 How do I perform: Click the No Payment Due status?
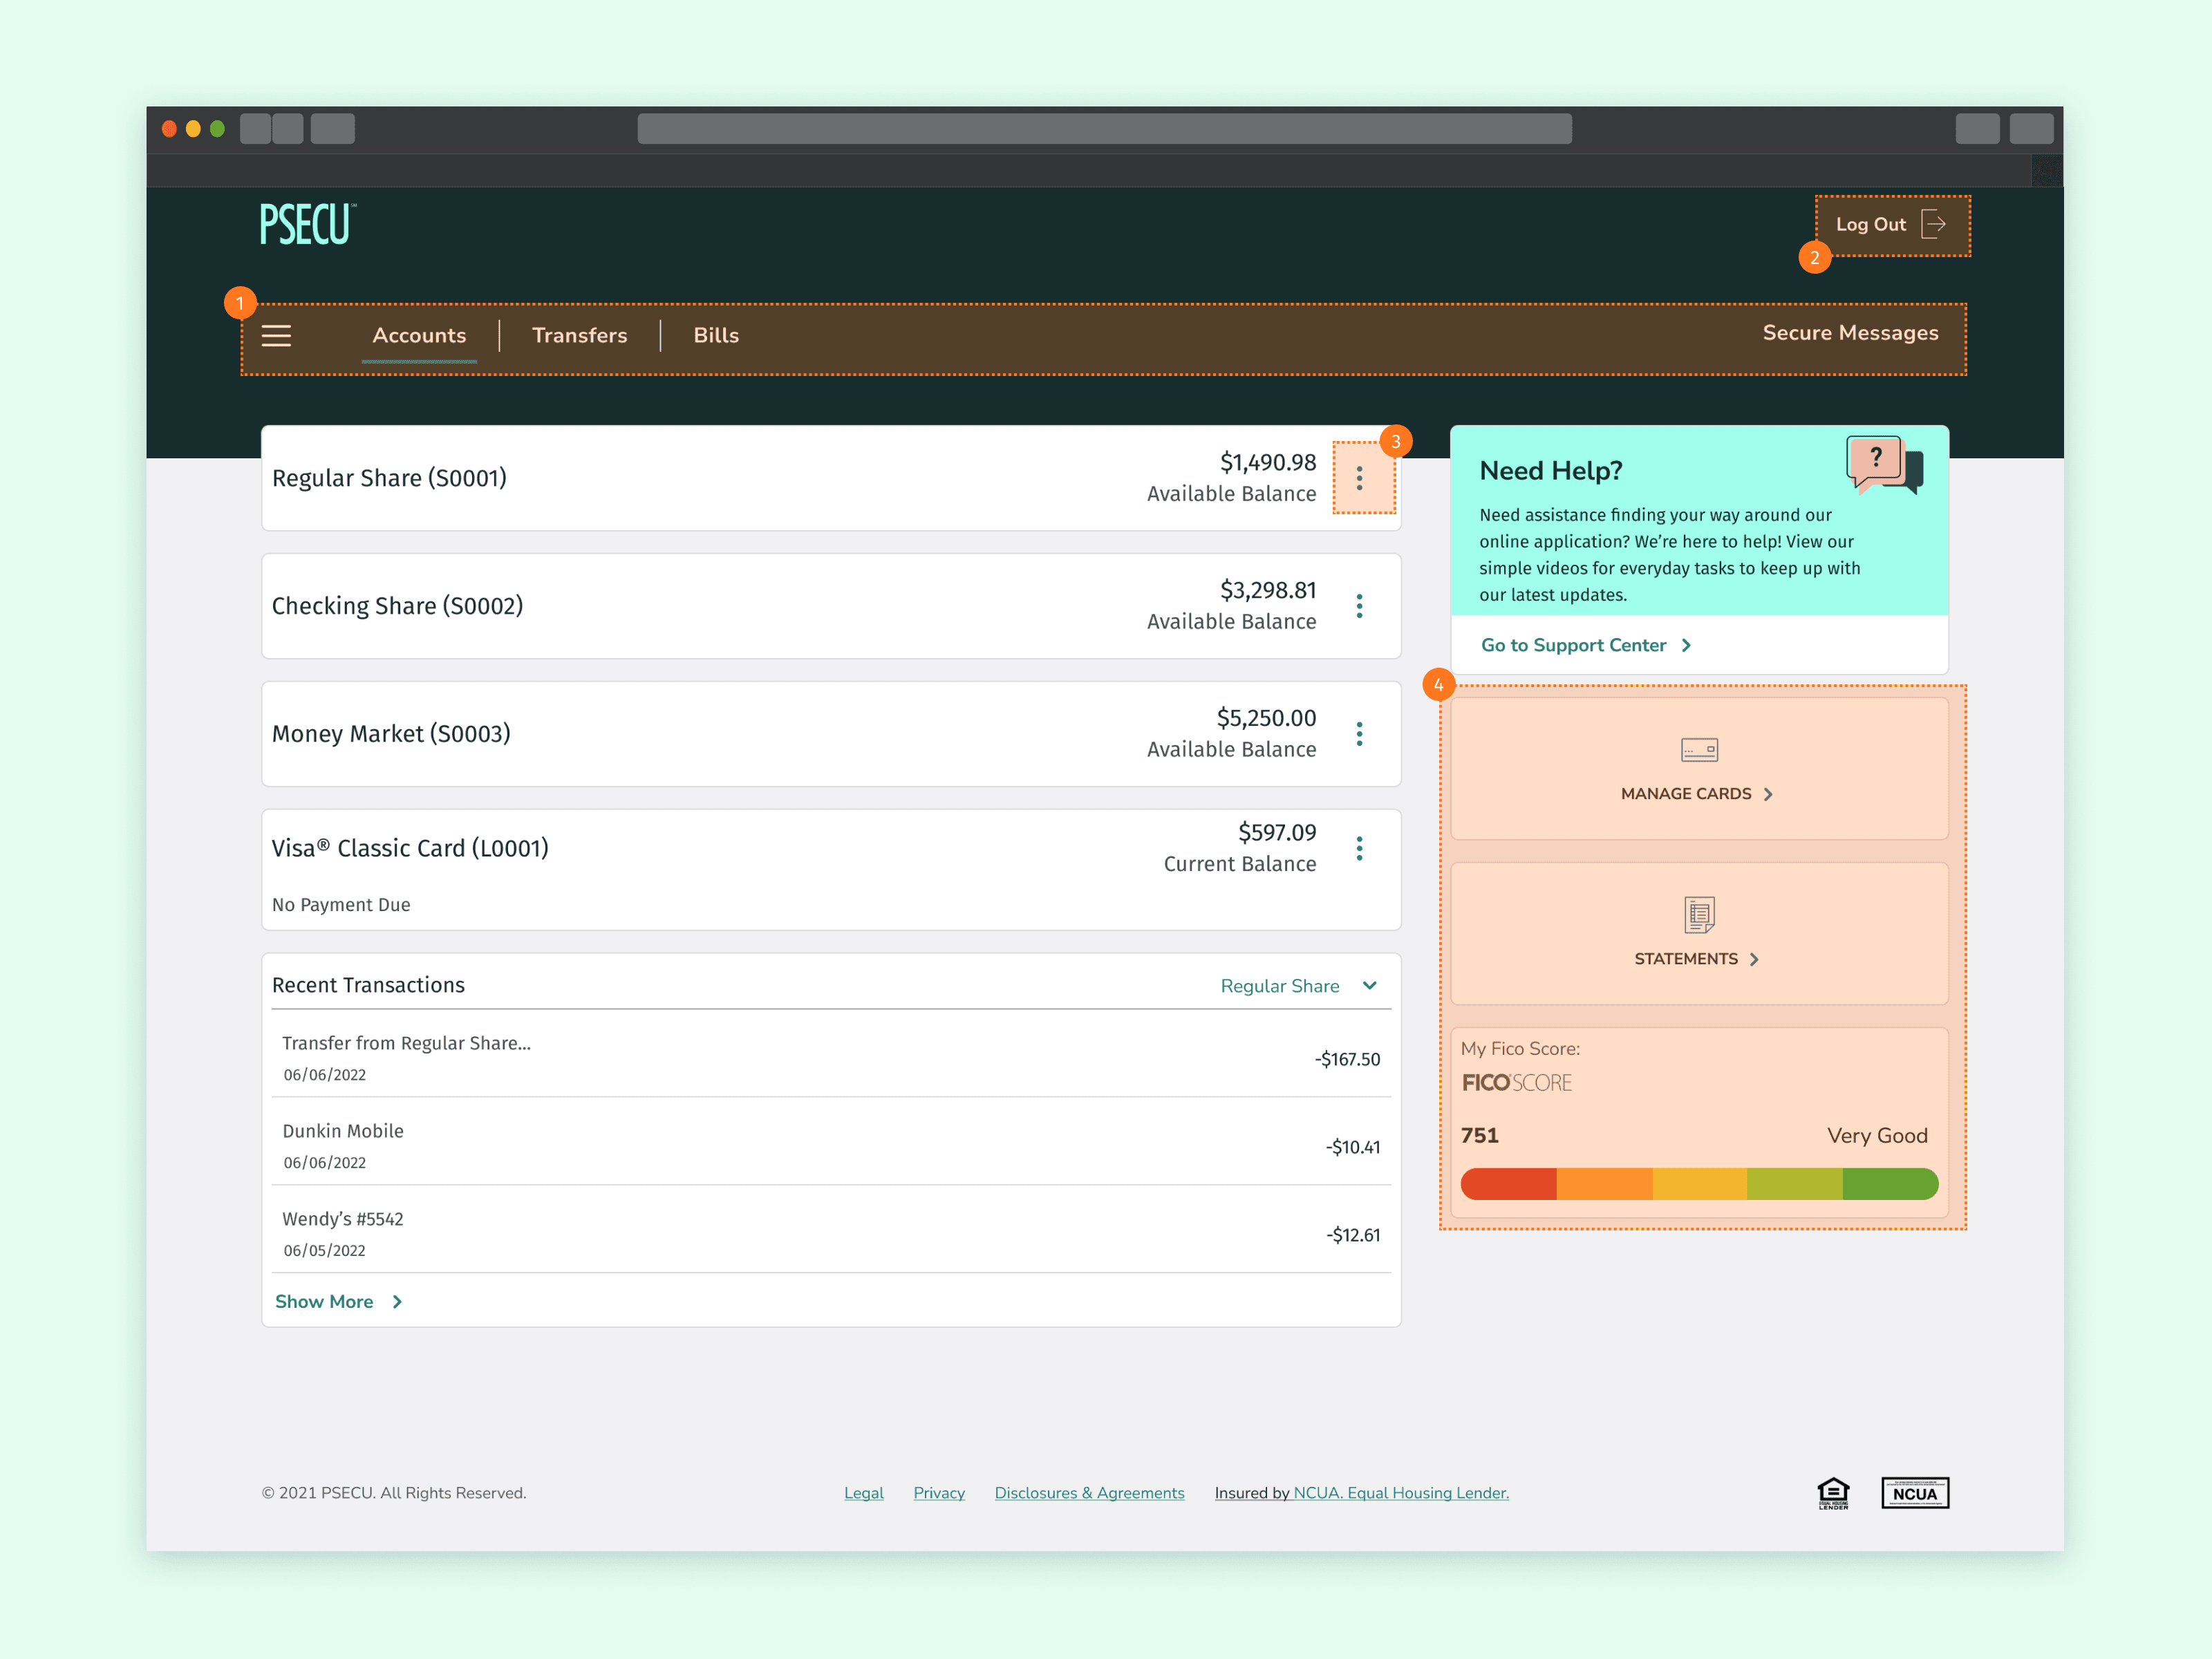341,905
